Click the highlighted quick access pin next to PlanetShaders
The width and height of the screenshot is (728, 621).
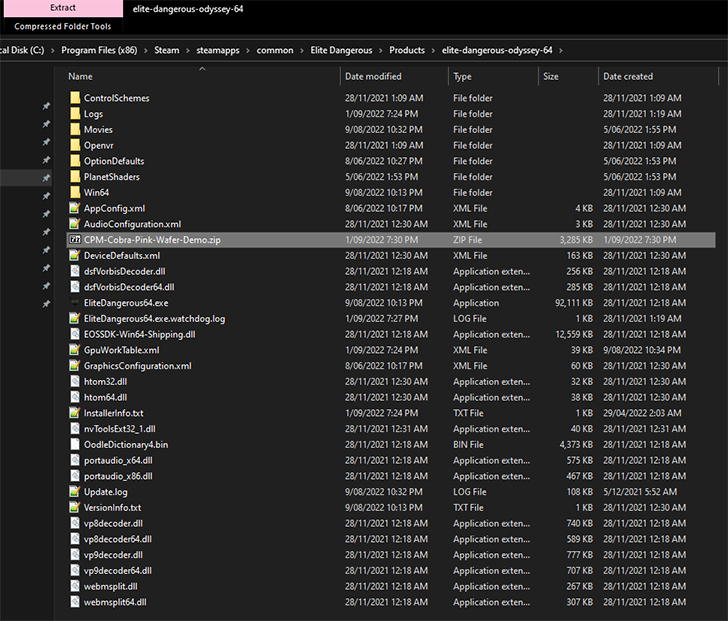click(x=46, y=178)
